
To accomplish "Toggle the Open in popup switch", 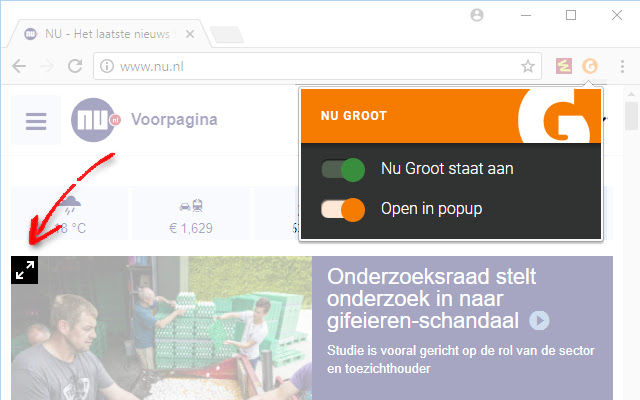I will [343, 210].
